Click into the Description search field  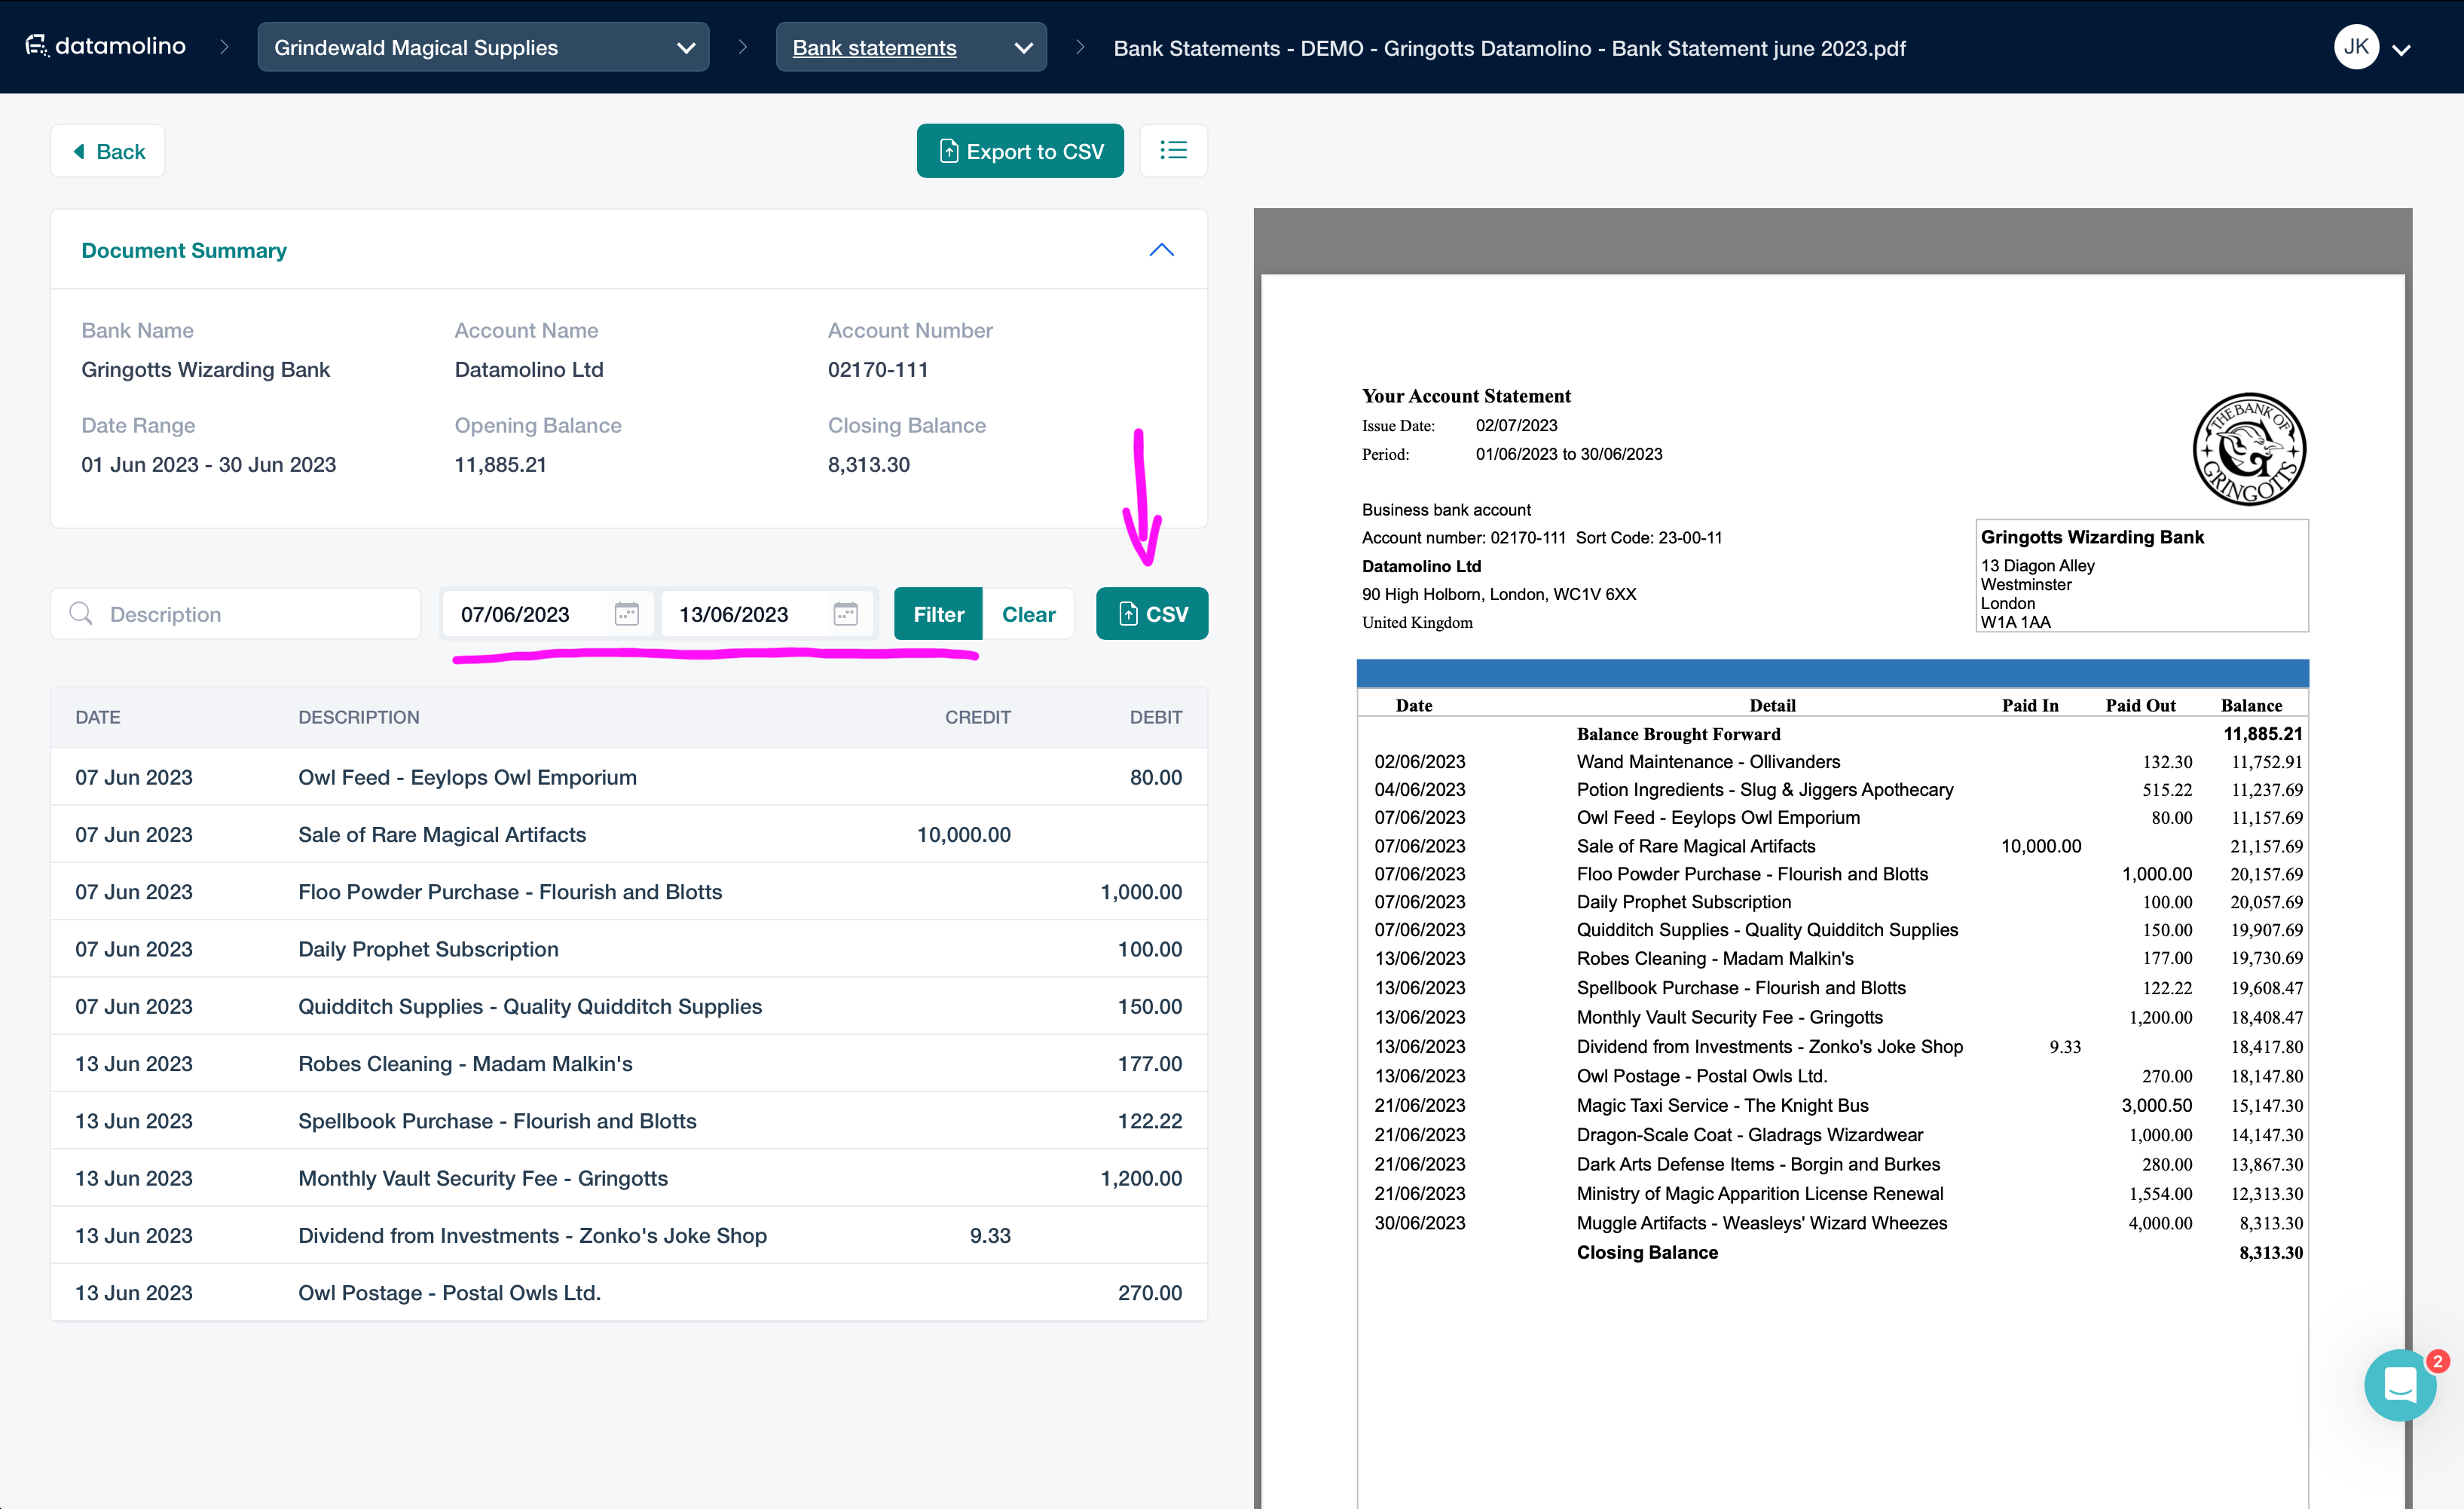coord(236,614)
